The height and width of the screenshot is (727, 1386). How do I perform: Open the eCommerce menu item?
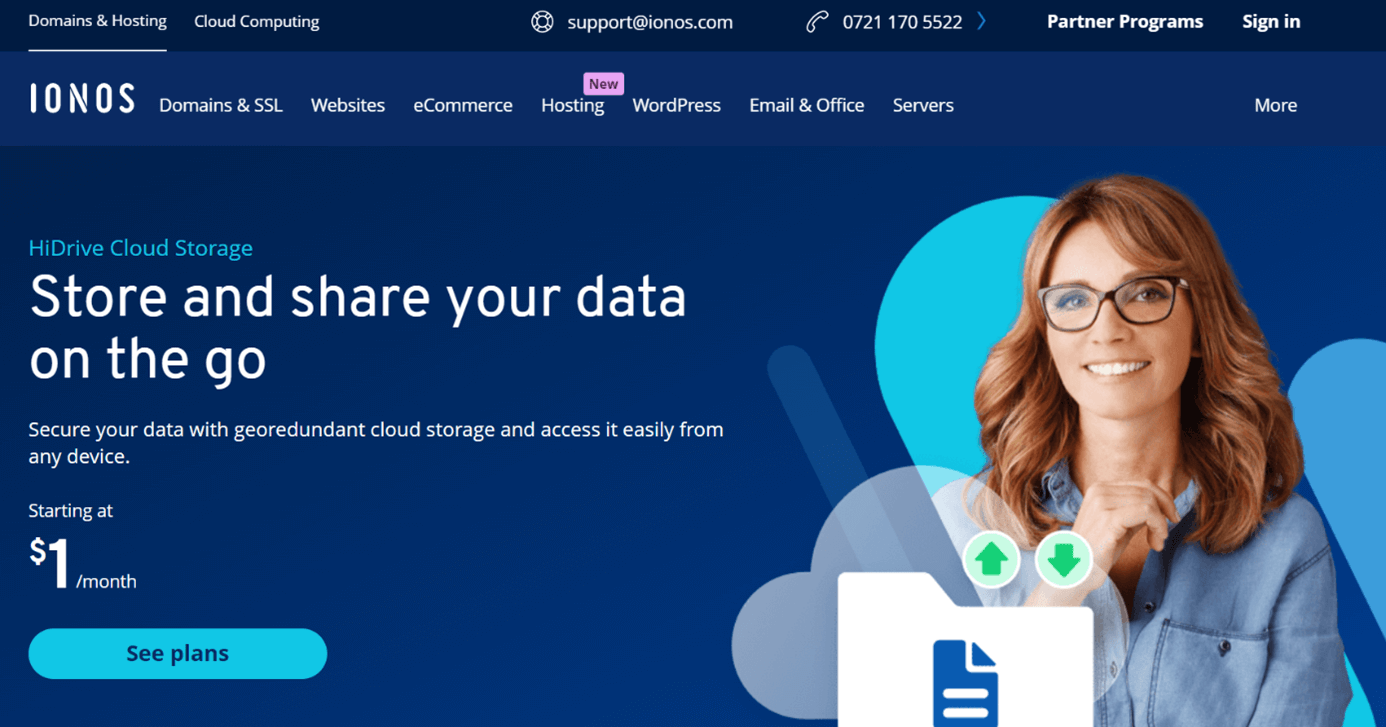tap(463, 105)
